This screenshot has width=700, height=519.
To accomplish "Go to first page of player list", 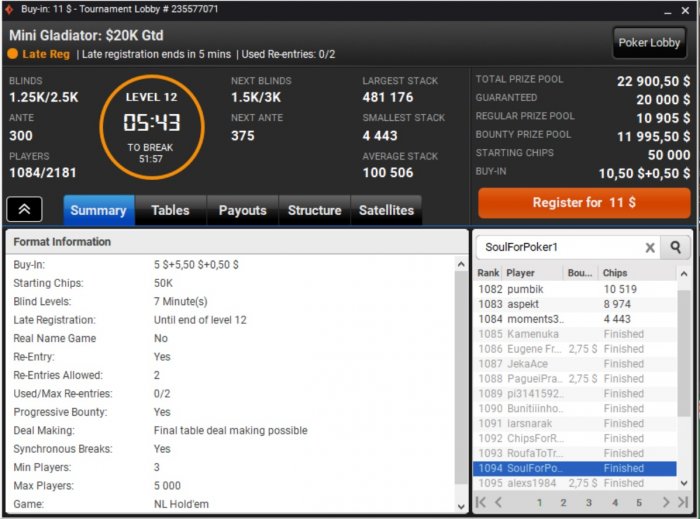I will [x=481, y=502].
